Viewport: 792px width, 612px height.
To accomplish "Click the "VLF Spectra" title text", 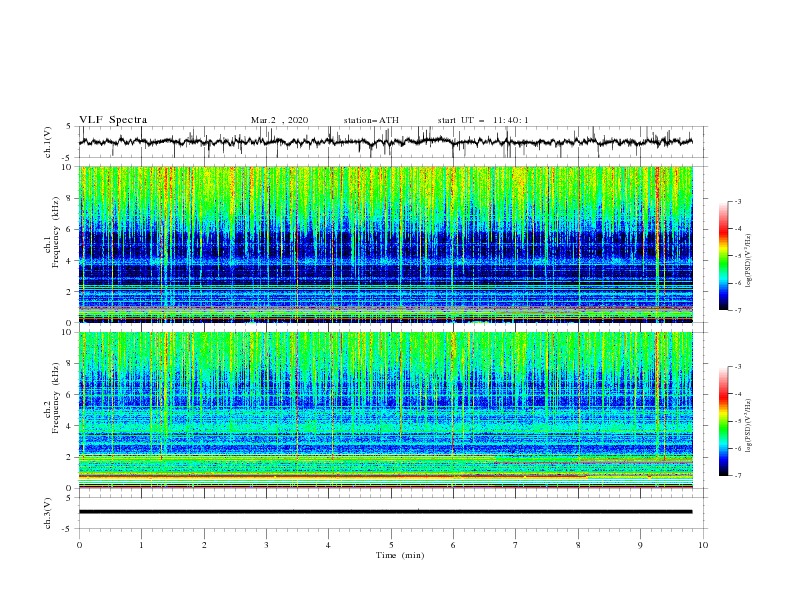I will 113,120.
